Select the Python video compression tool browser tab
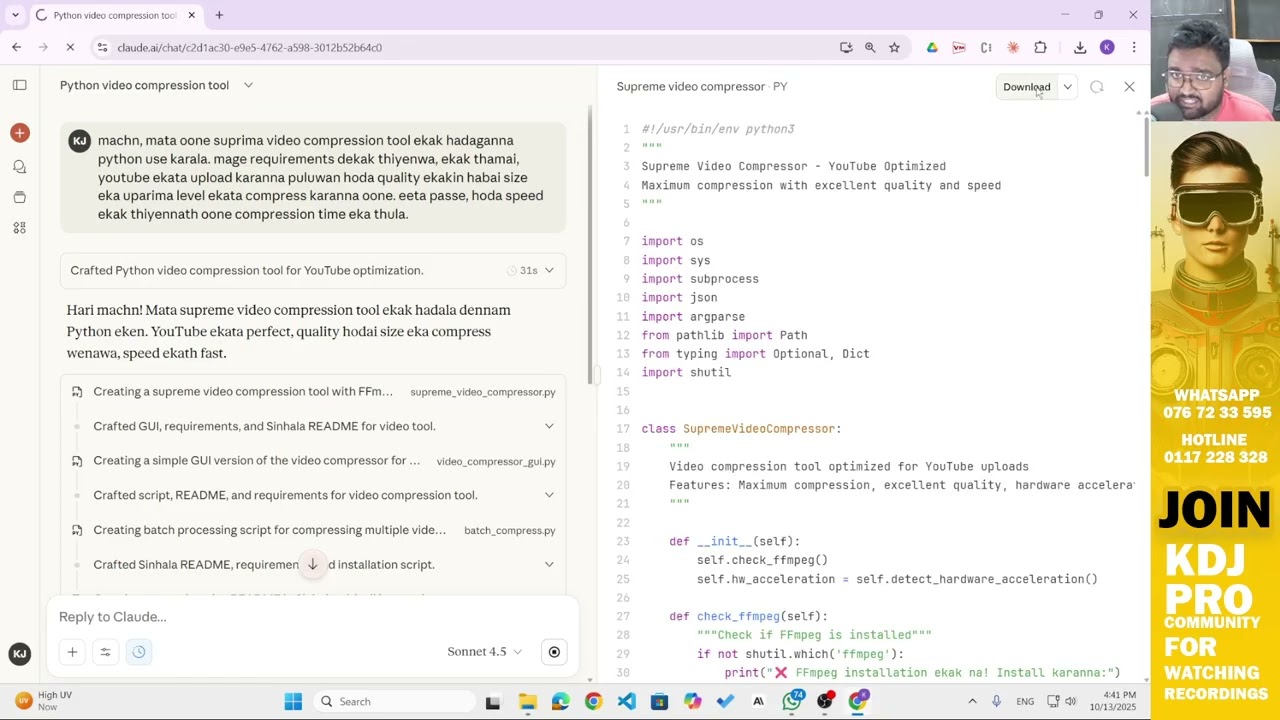The image size is (1280, 720). click(115, 15)
